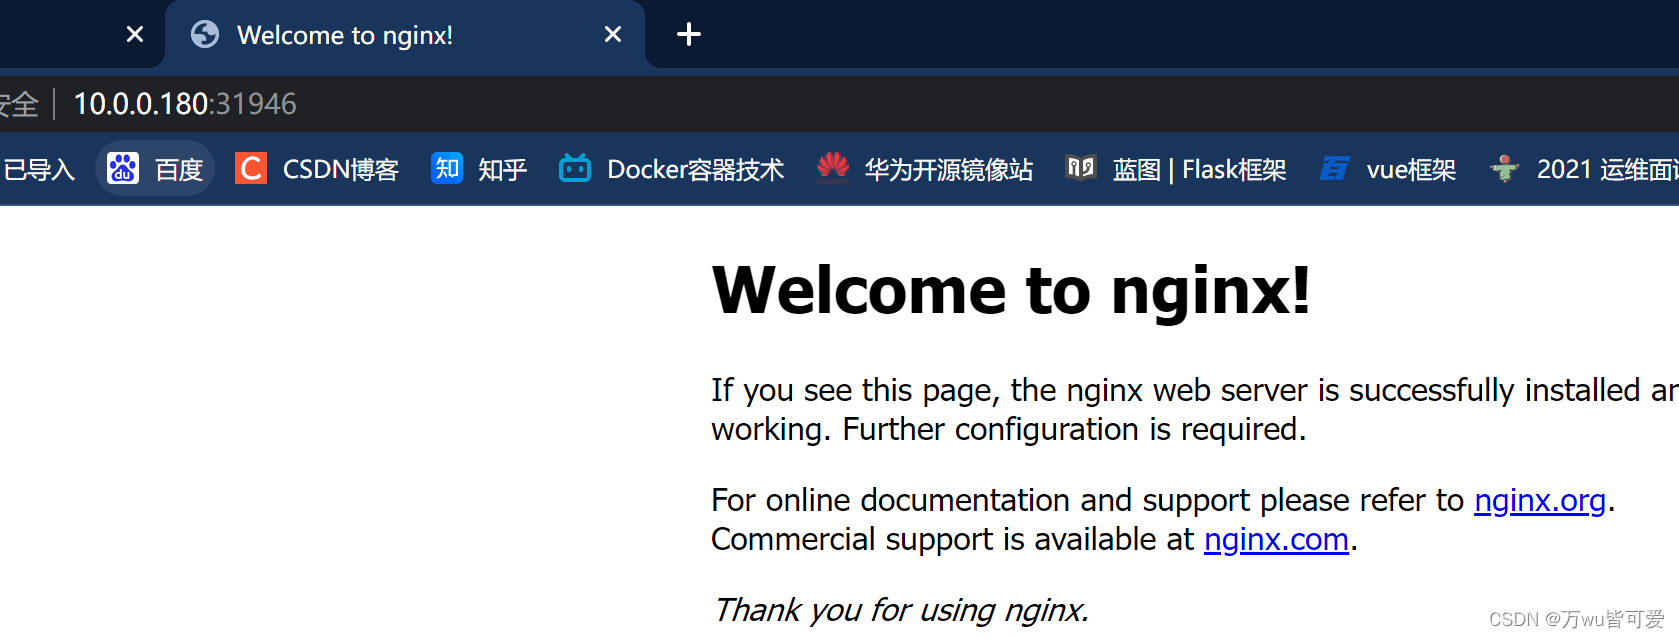Open the CSDN博客 bookmark
The image size is (1679, 638).
(x=317, y=169)
